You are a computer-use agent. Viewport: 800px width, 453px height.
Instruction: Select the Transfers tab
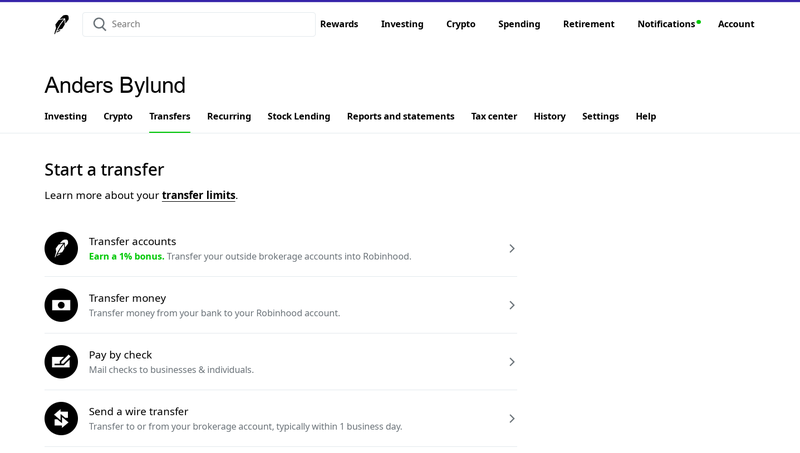(x=169, y=116)
